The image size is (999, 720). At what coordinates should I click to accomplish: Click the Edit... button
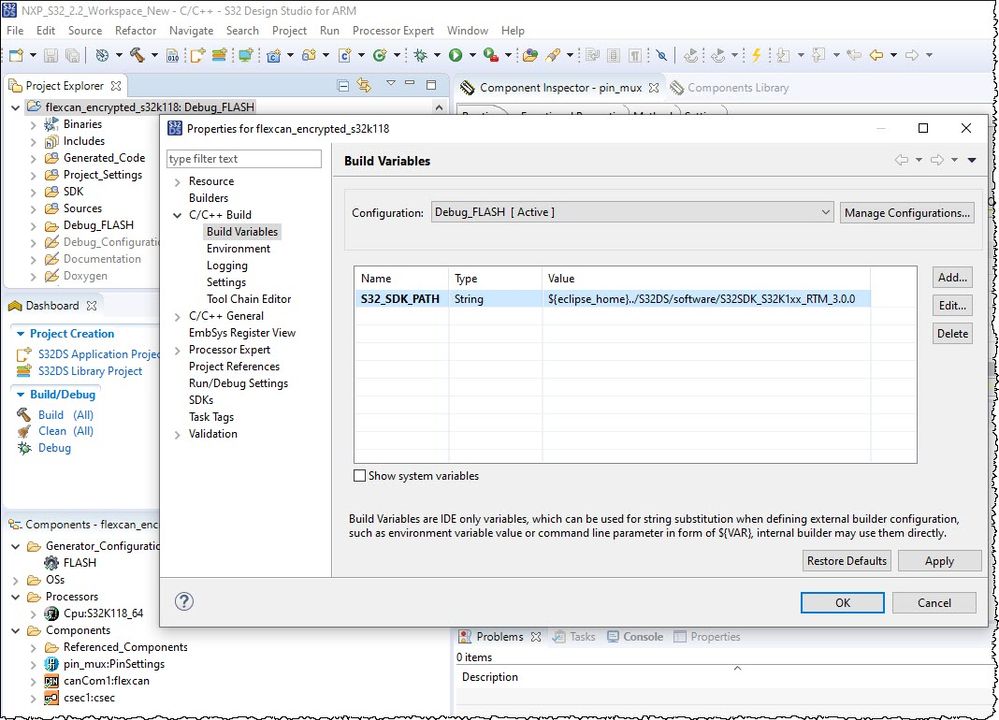pos(952,305)
